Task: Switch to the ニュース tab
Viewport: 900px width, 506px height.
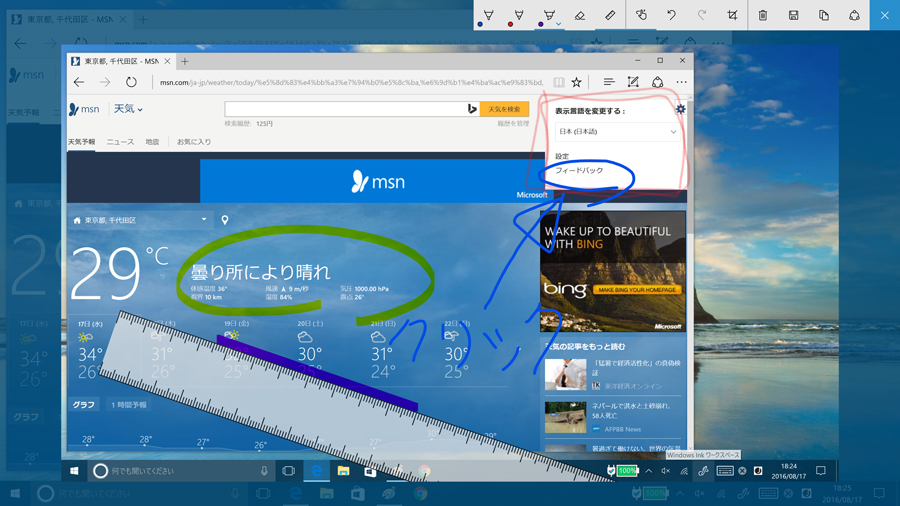Action: (120, 142)
